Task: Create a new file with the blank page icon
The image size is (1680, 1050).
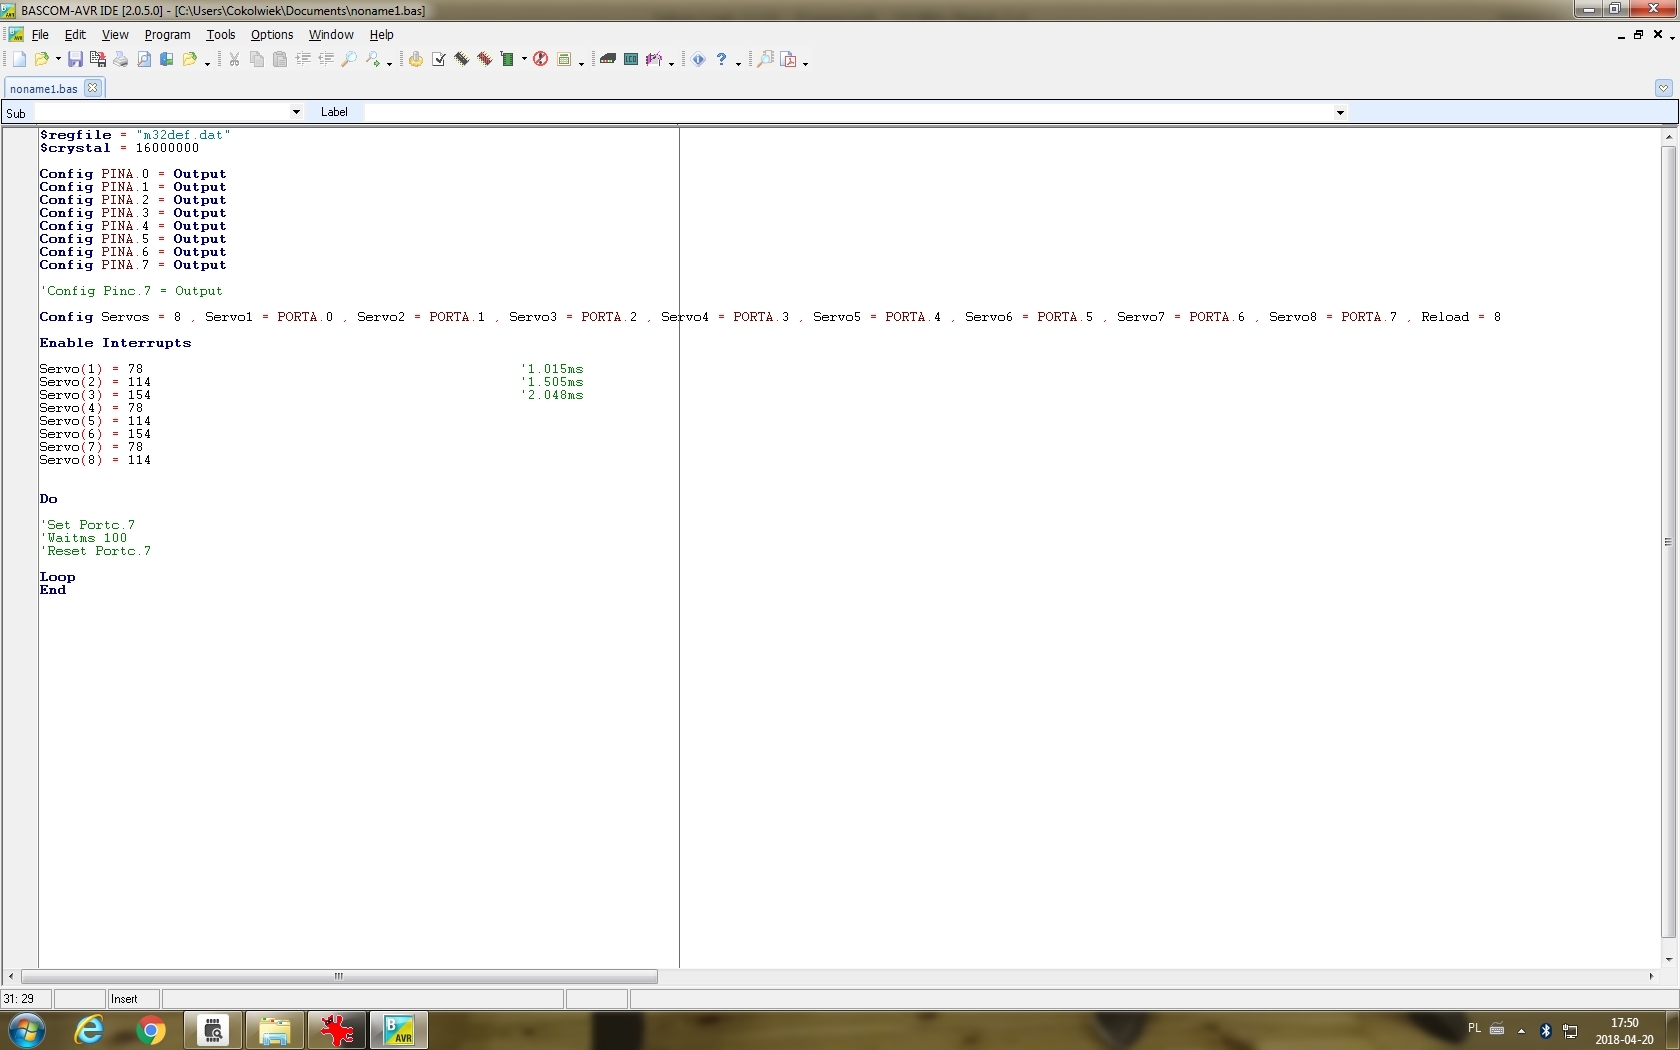Action: click(x=19, y=60)
